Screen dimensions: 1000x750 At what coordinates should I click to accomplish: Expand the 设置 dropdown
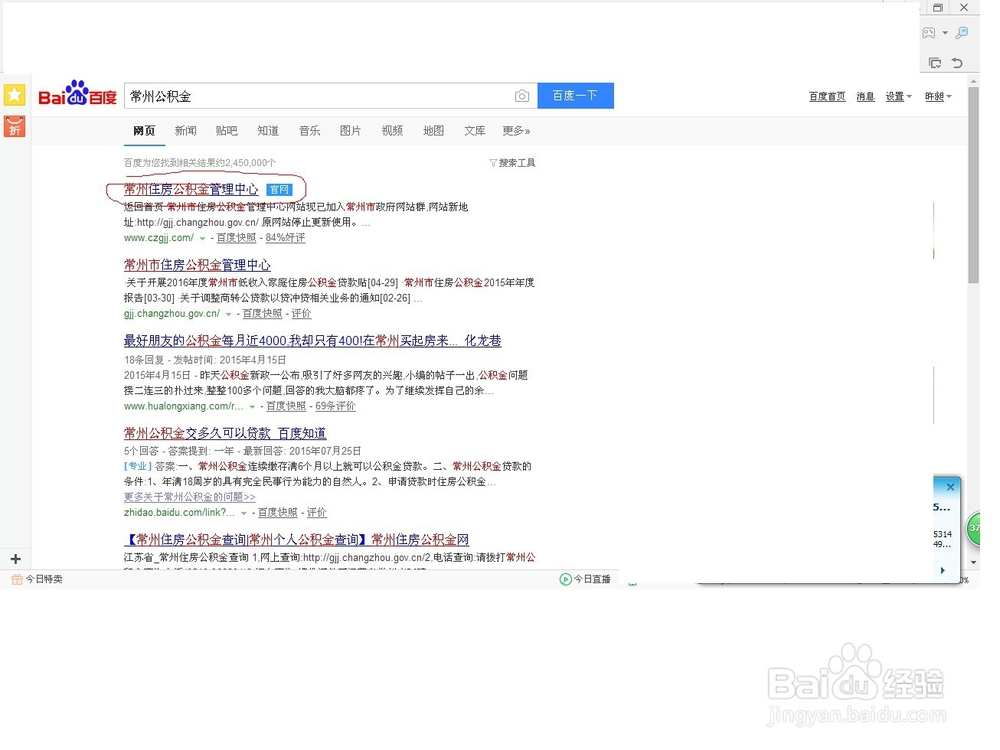[899, 96]
